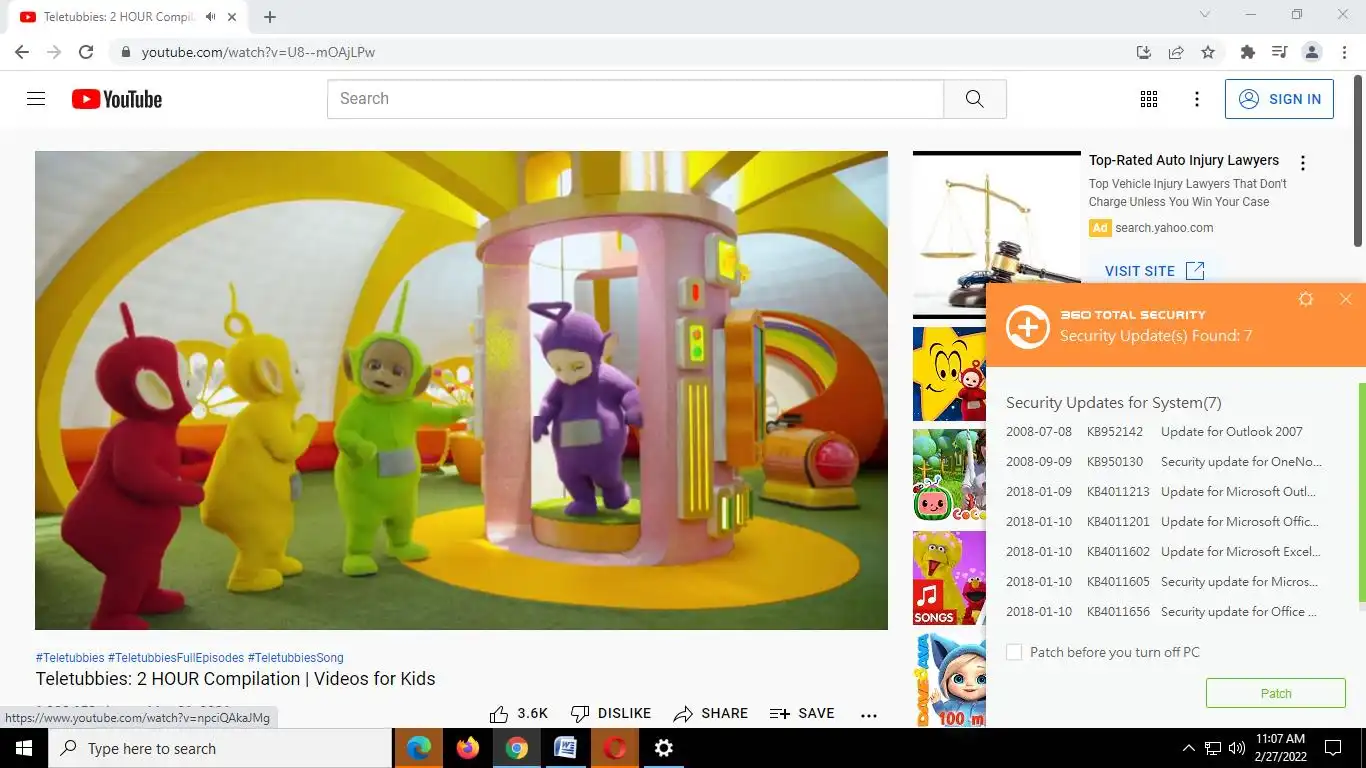Open Windows Settings gear on taskbar
The height and width of the screenshot is (768, 1366).
[x=664, y=748]
